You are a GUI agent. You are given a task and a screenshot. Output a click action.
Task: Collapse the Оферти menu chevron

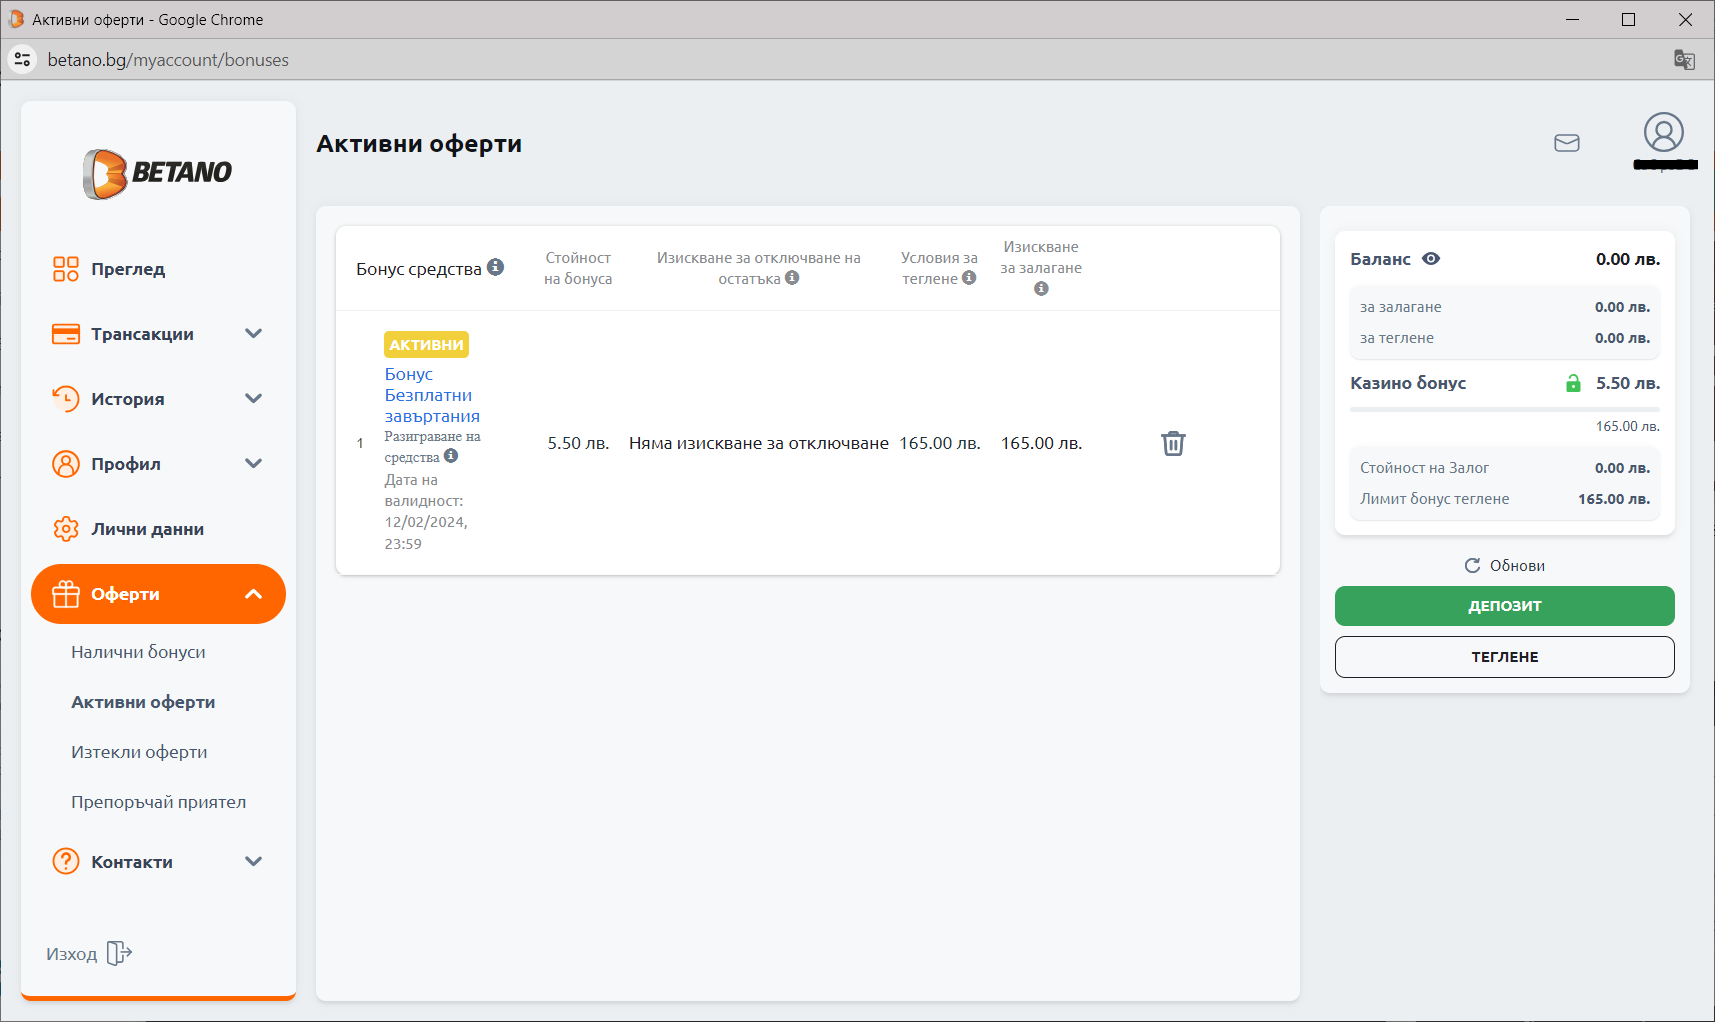254,594
